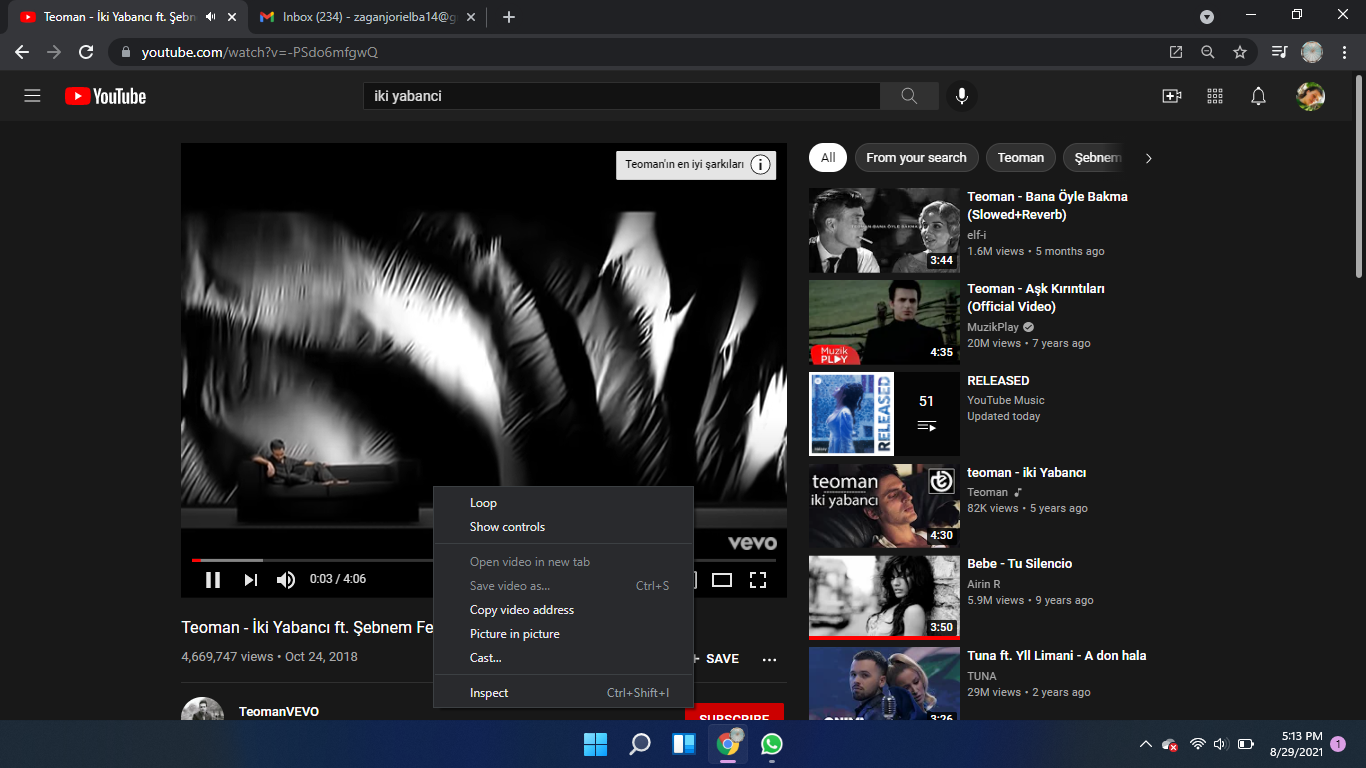Open Windows taskbar search
1366x768 pixels.
640,744
